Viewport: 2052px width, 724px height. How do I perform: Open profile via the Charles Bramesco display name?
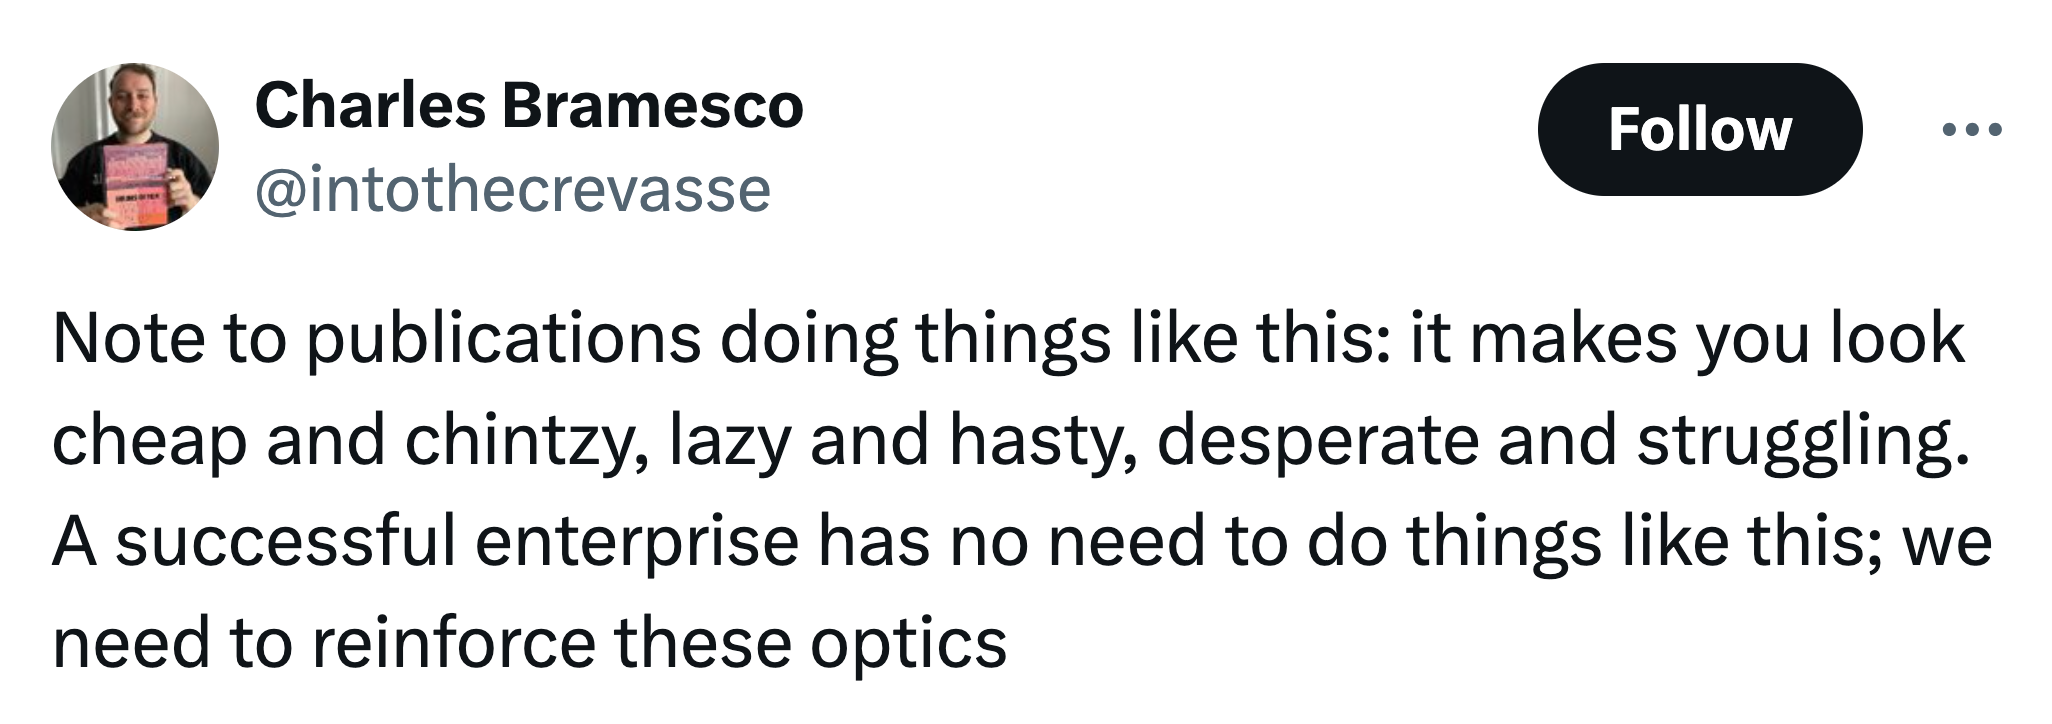pos(529,106)
